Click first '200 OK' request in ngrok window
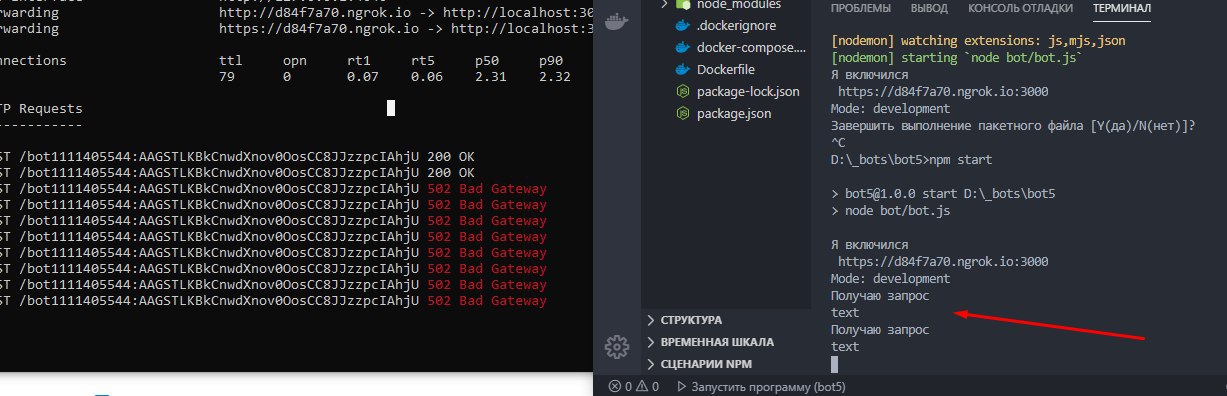 tap(451, 157)
